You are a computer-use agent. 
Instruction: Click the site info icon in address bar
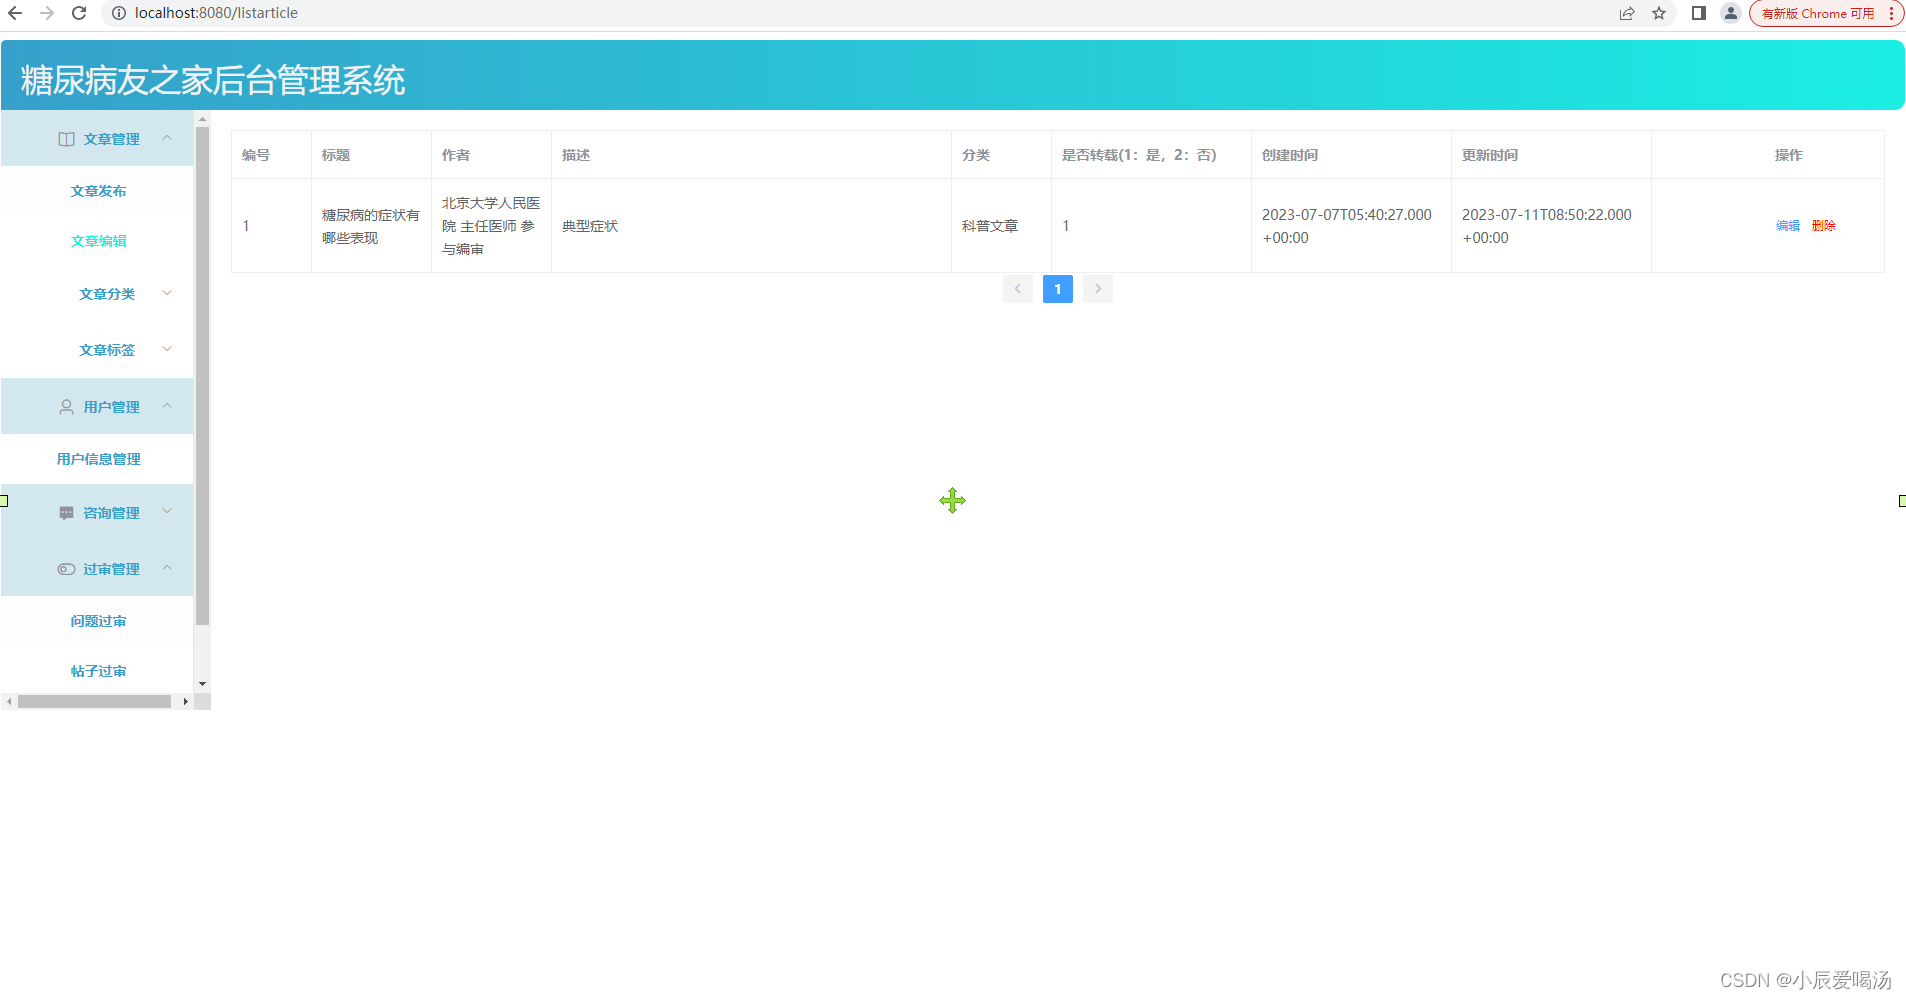click(119, 13)
